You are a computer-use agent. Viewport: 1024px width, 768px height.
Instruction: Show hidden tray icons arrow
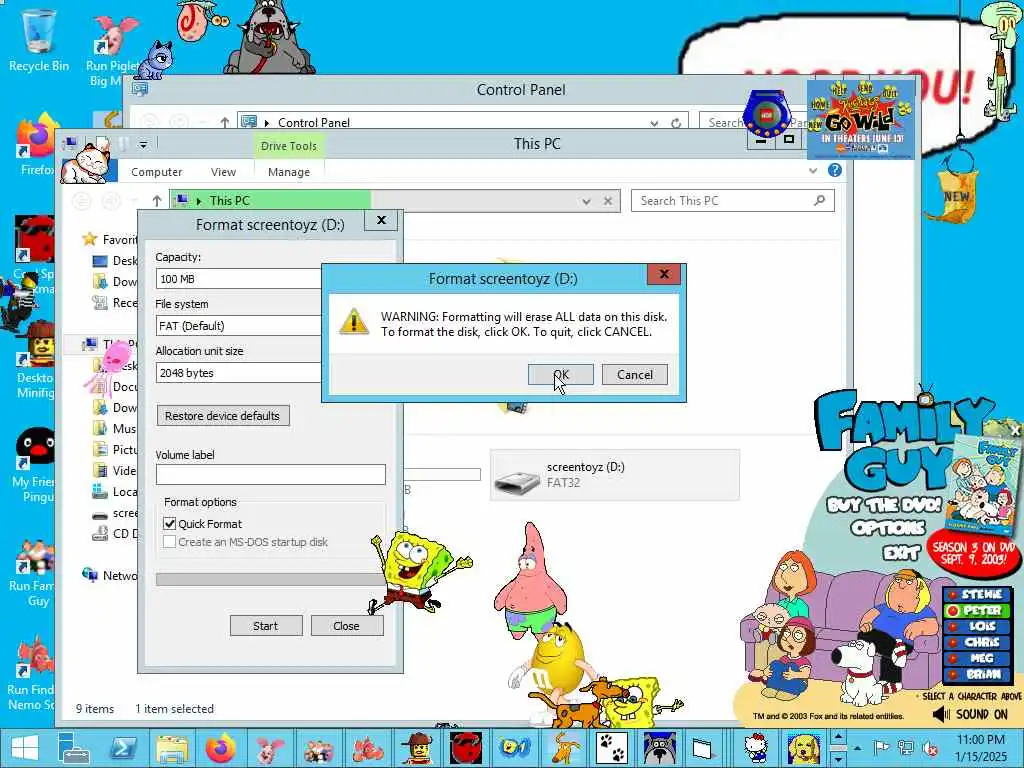(x=857, y=748)
